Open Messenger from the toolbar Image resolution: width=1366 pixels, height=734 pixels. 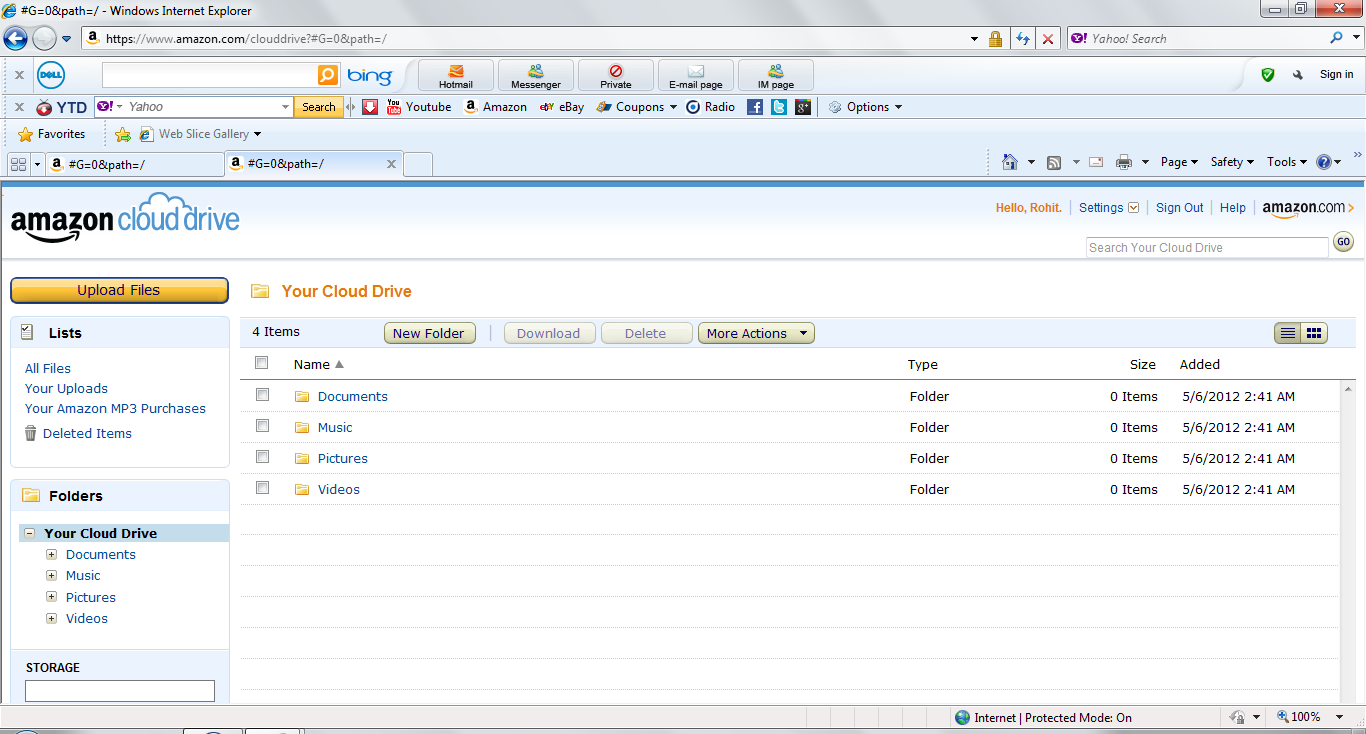(x=536, y=76)
